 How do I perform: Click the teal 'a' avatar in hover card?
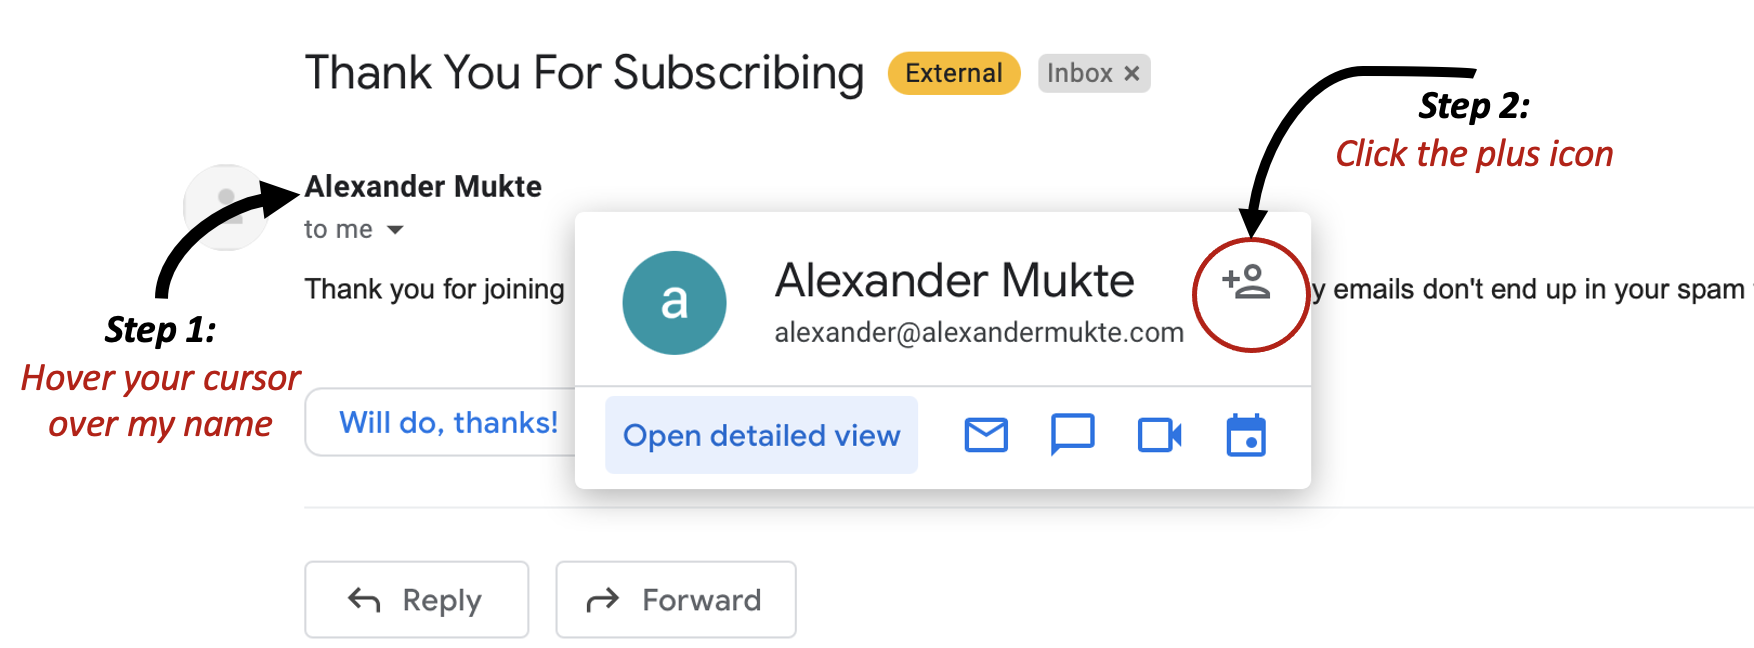[x=674, y=302]
